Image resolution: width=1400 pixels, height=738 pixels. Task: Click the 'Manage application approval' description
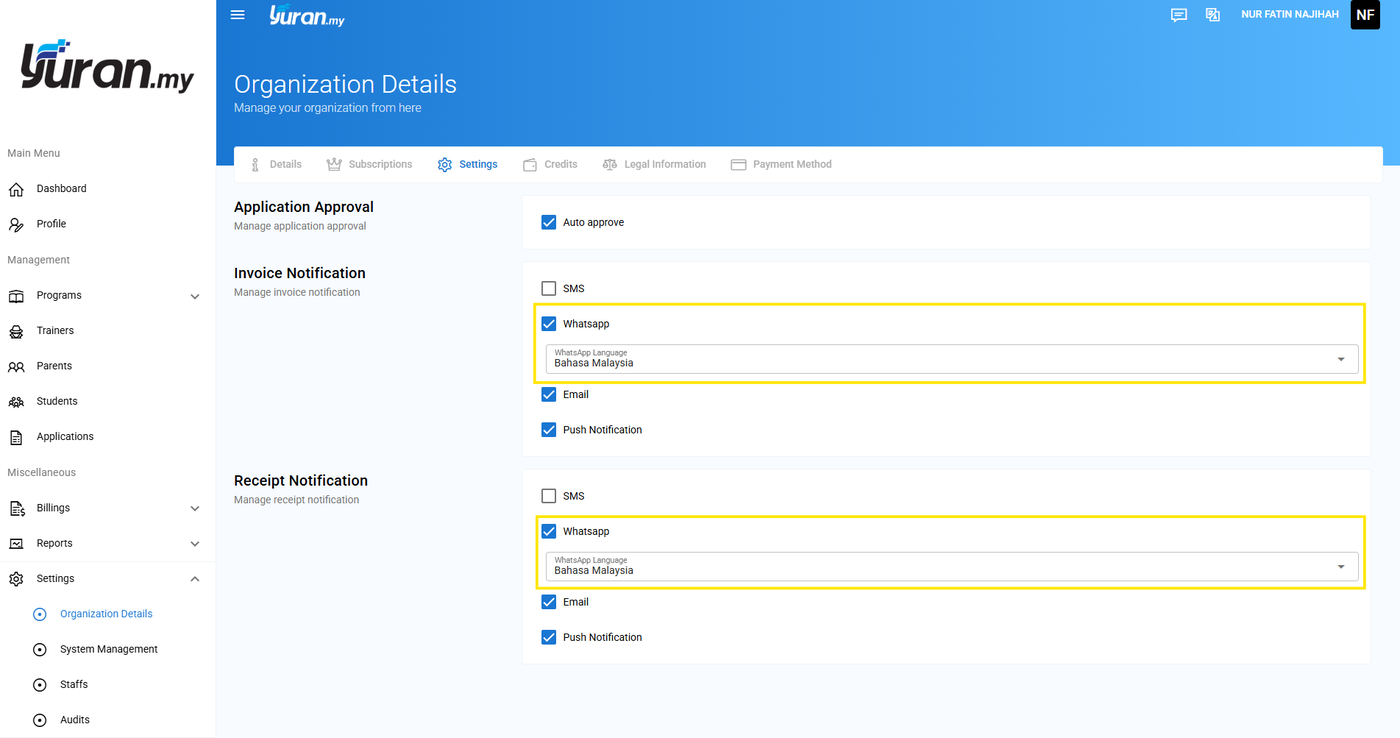pos(300,226)
